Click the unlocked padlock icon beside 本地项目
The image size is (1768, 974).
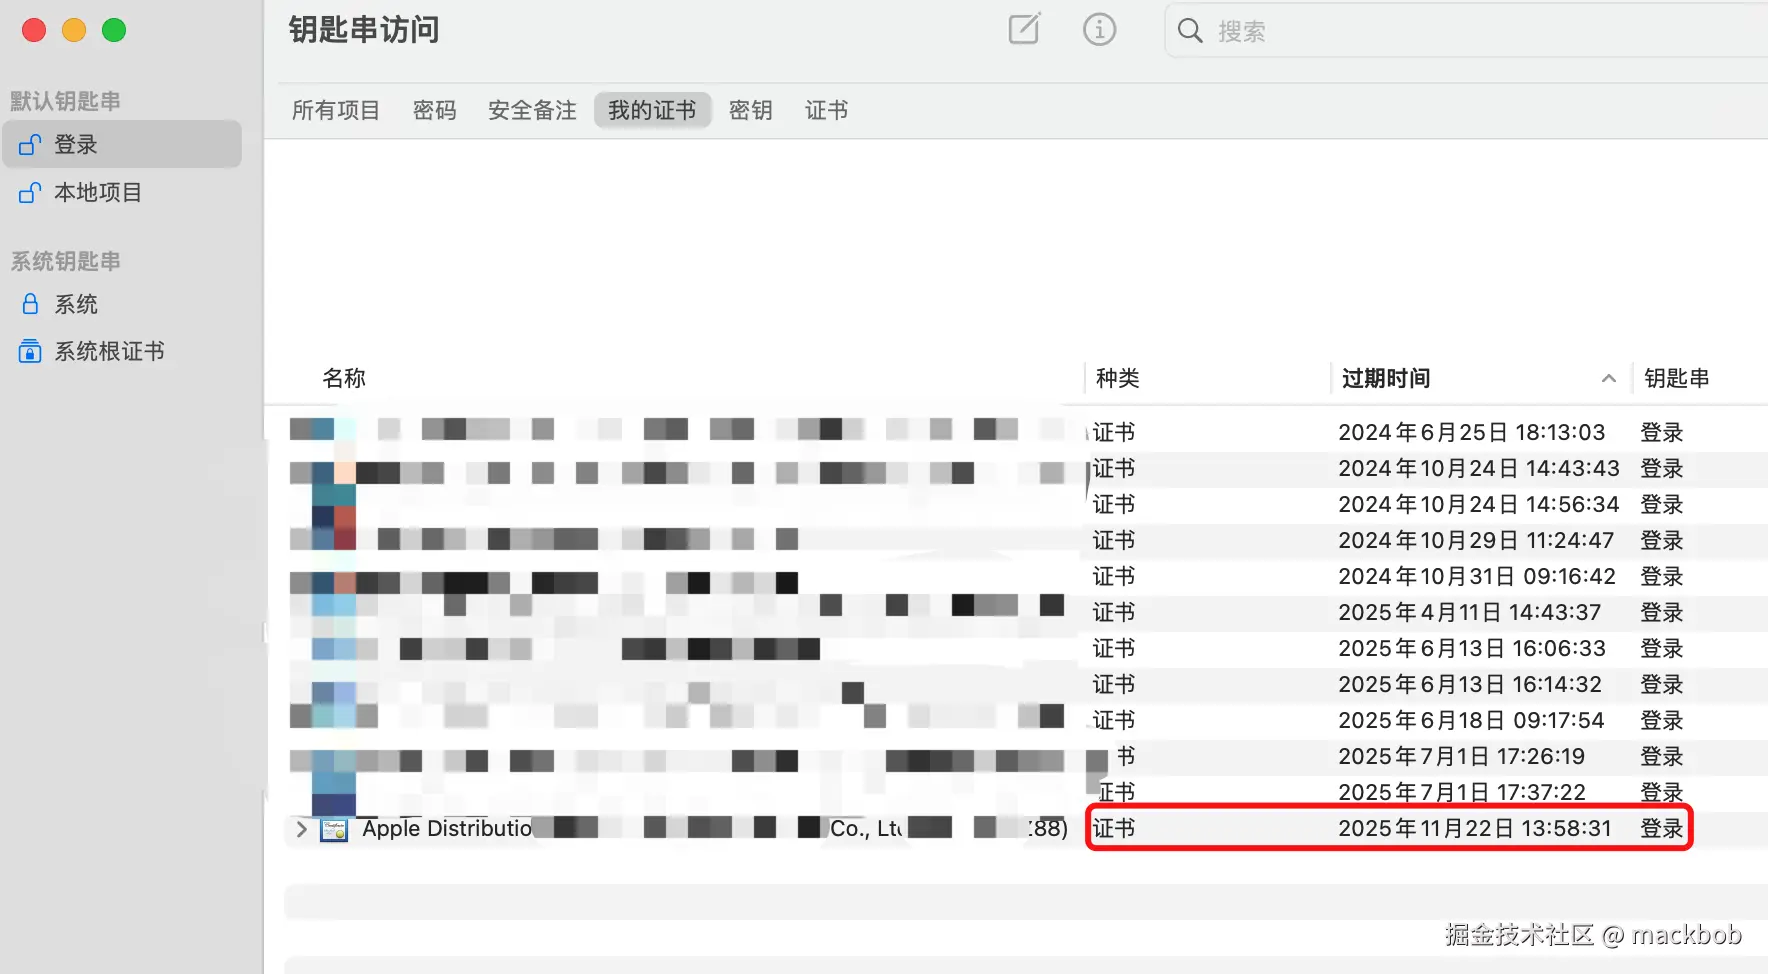click(30, 192)
